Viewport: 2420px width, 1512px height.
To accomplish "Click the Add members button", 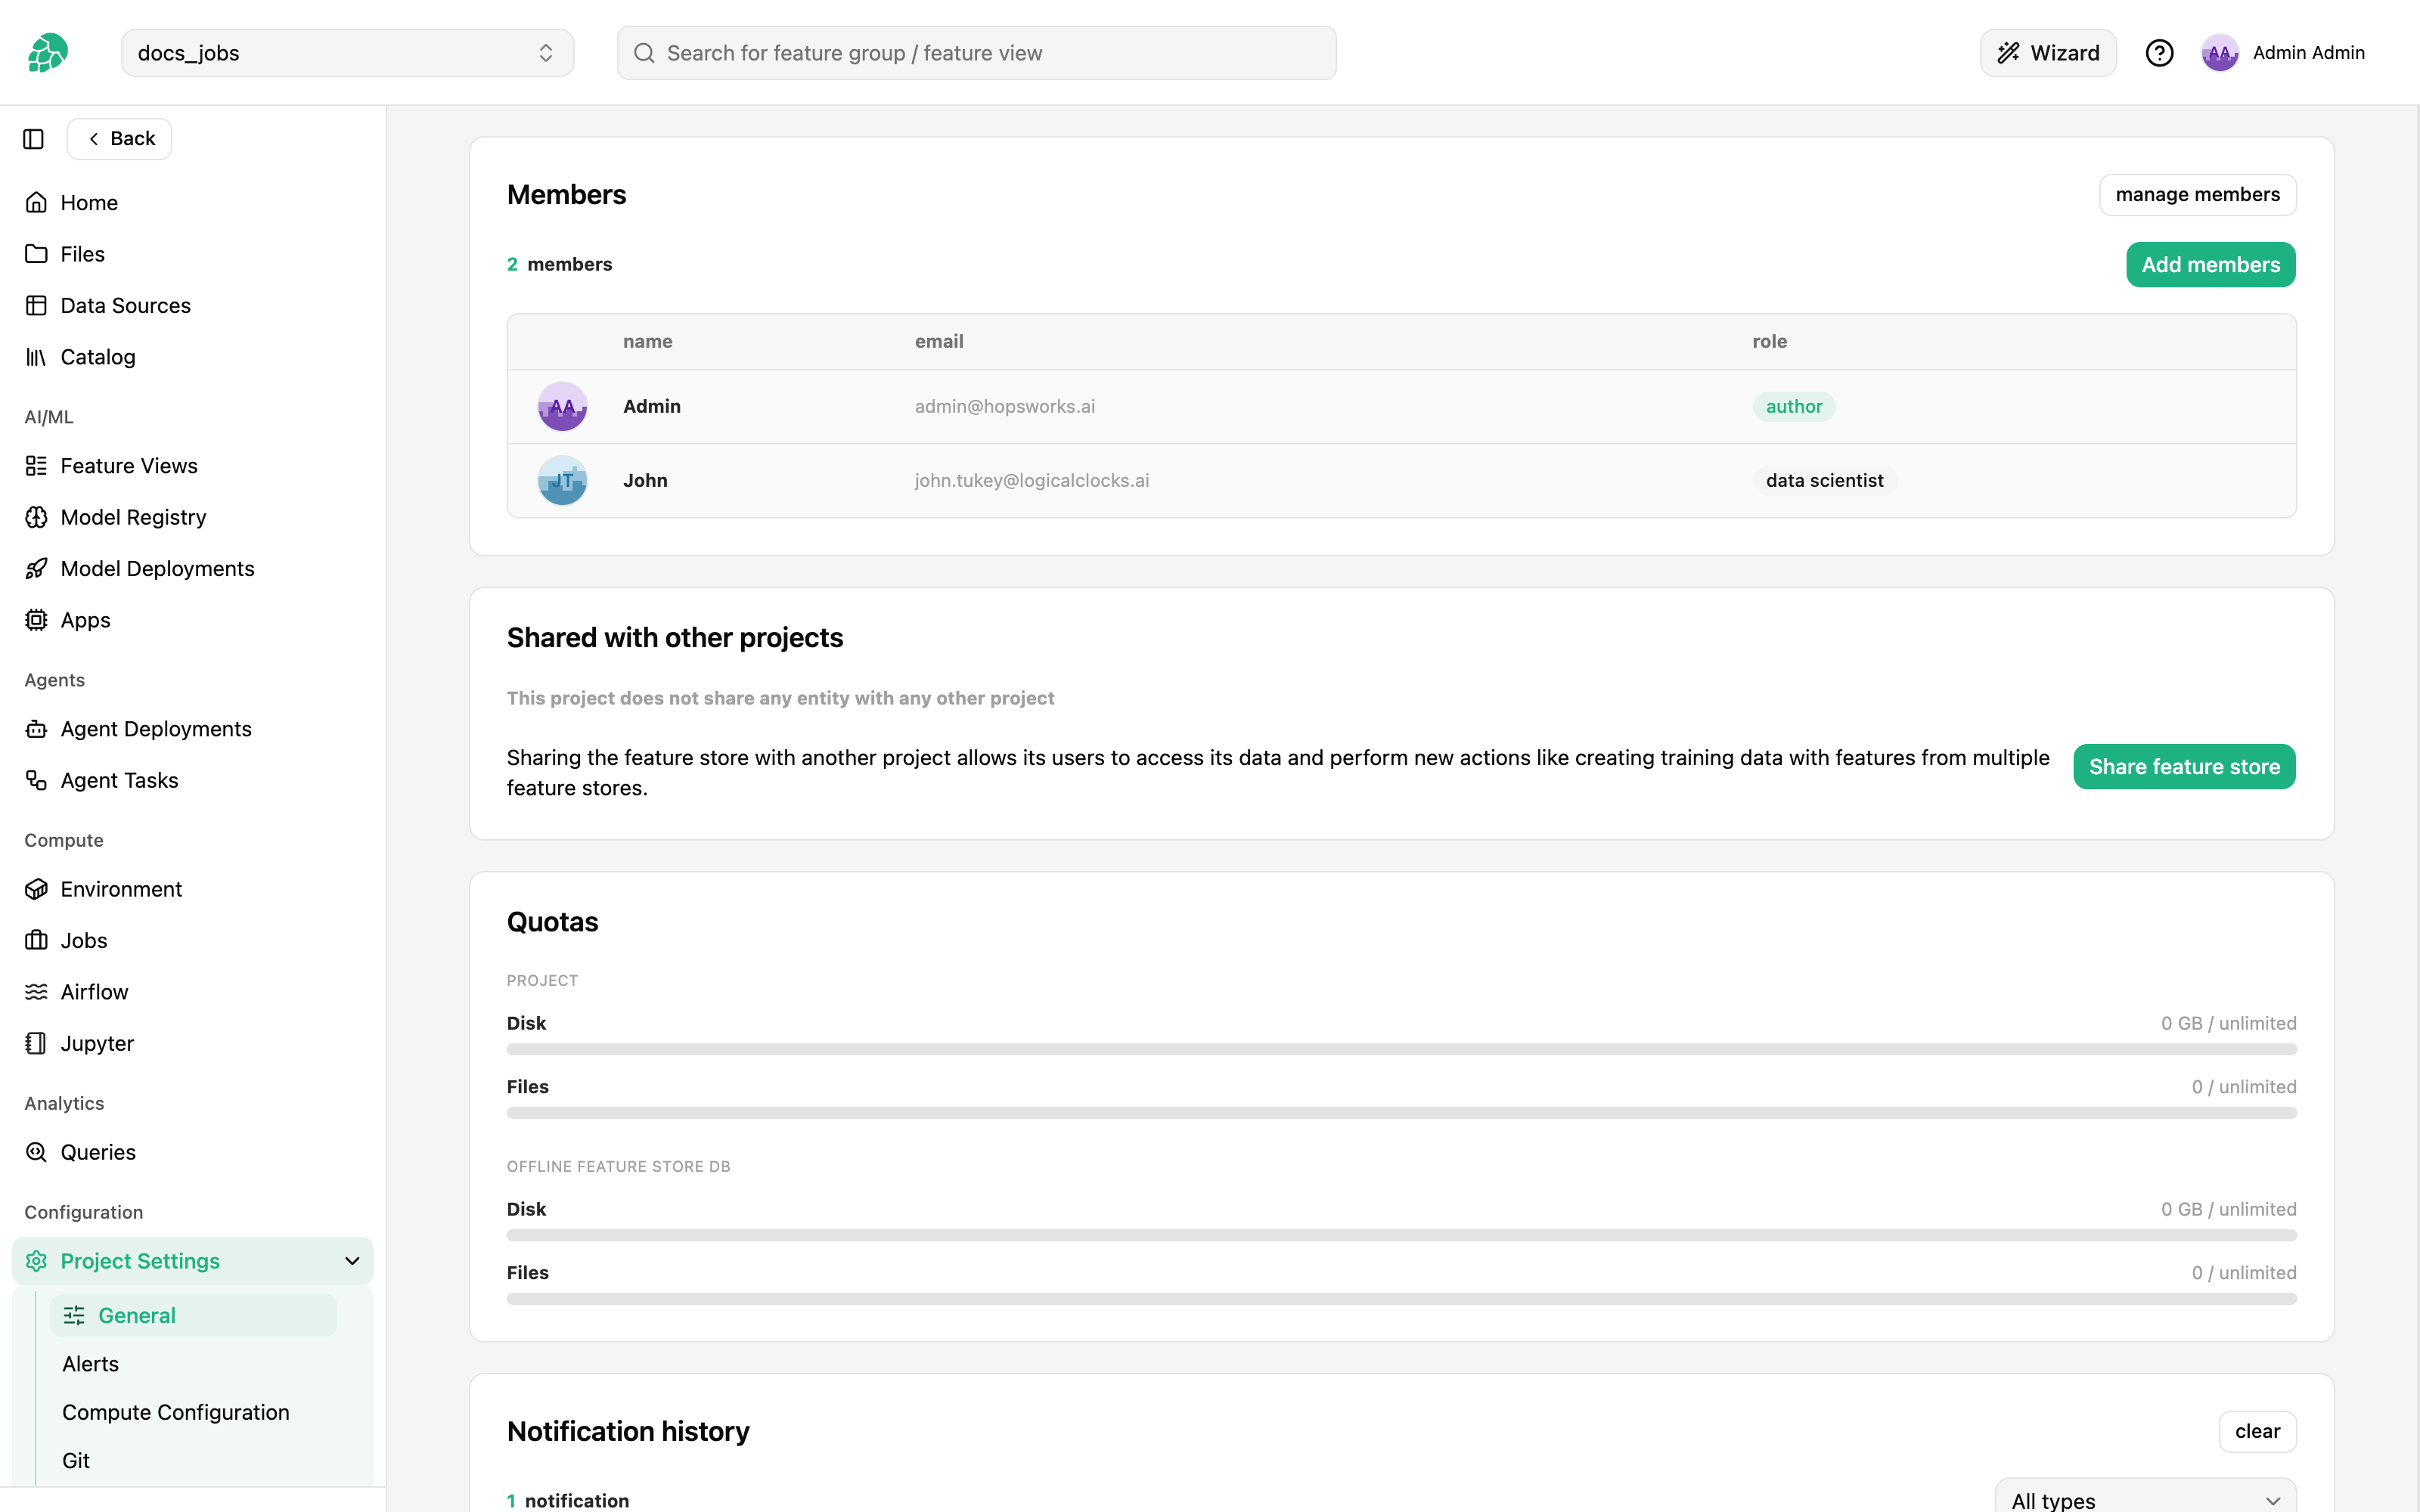I will pos(2210,265).
